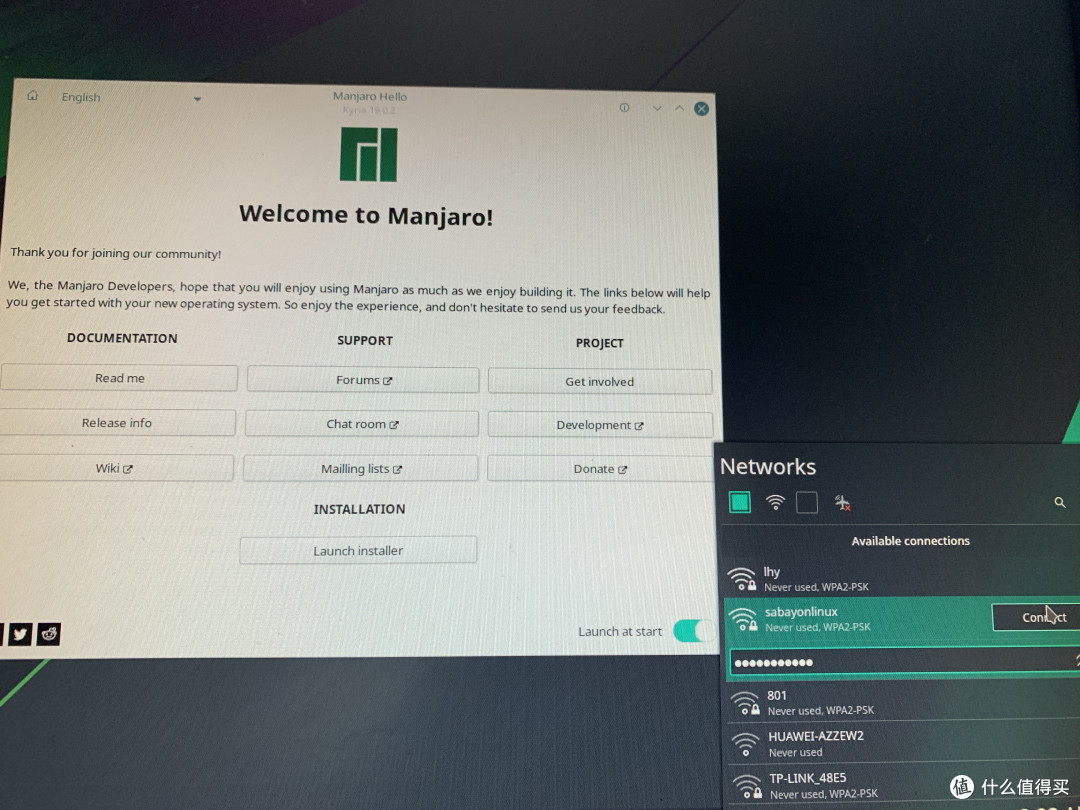Click the Manjaro logo in welcome window
The width and height of the screenshot is (1080, 810).
(368, 154)
